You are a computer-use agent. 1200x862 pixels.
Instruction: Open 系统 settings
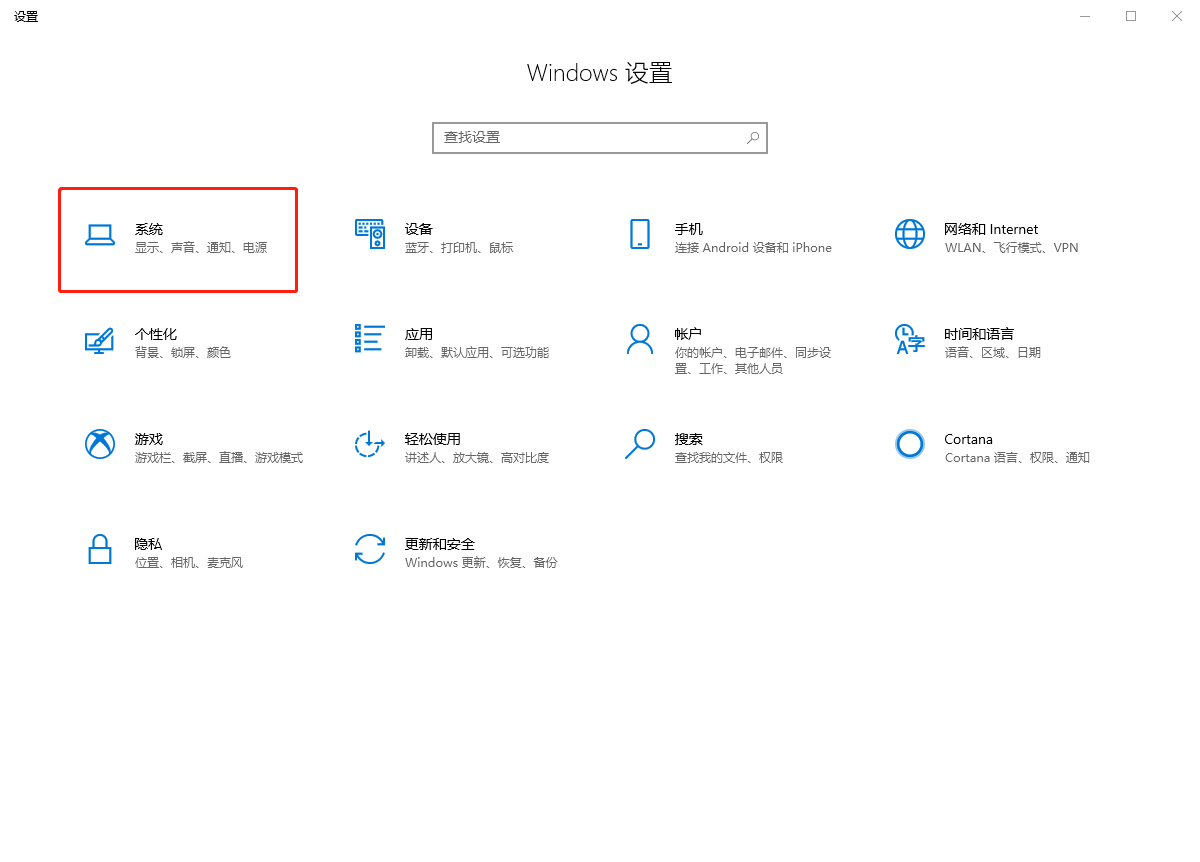178,238
